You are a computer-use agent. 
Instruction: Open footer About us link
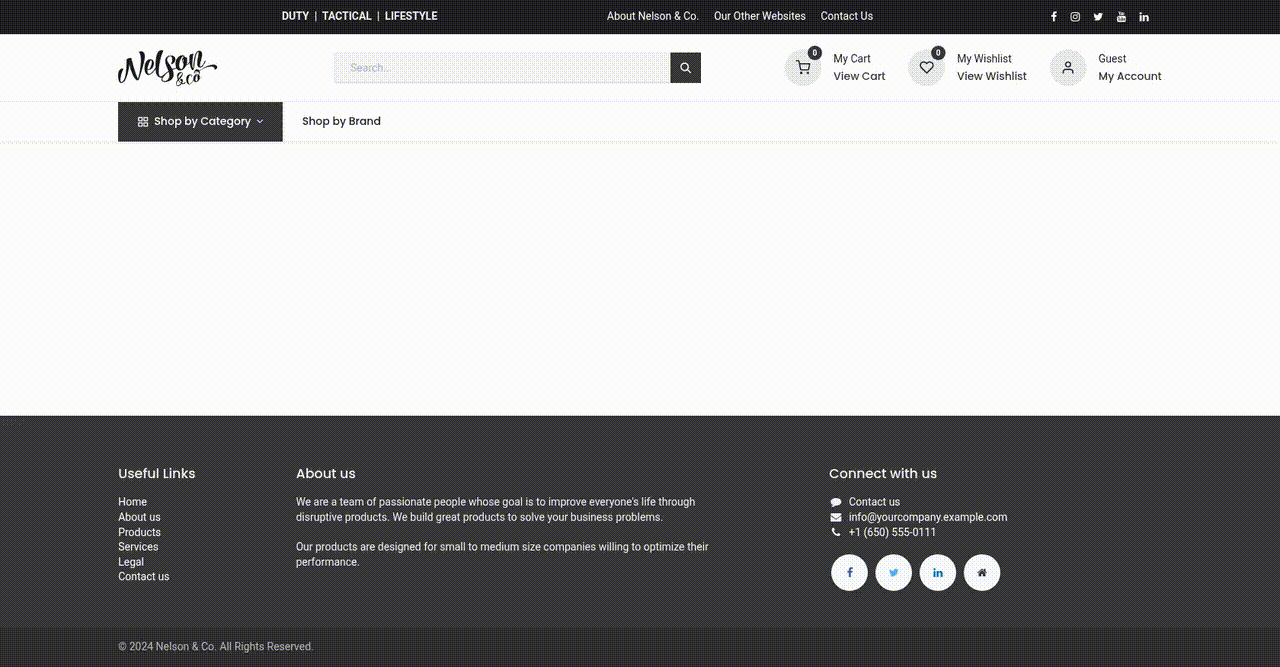point(139,517)
